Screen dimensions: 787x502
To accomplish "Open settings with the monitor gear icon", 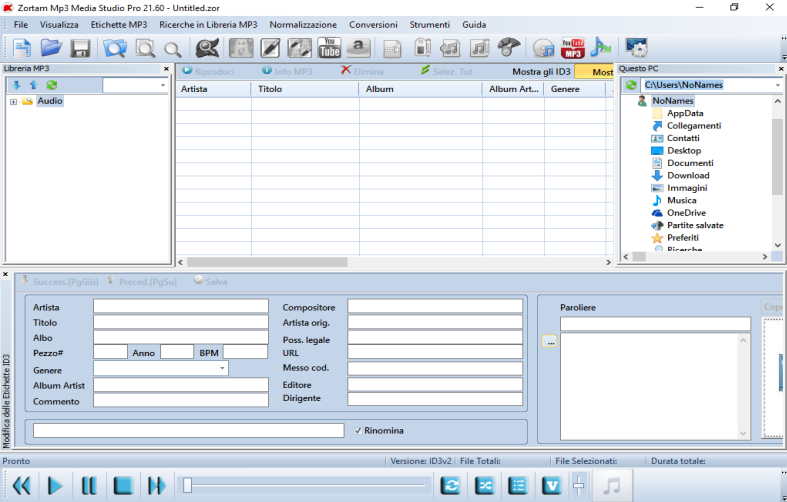I will (636, 48).
